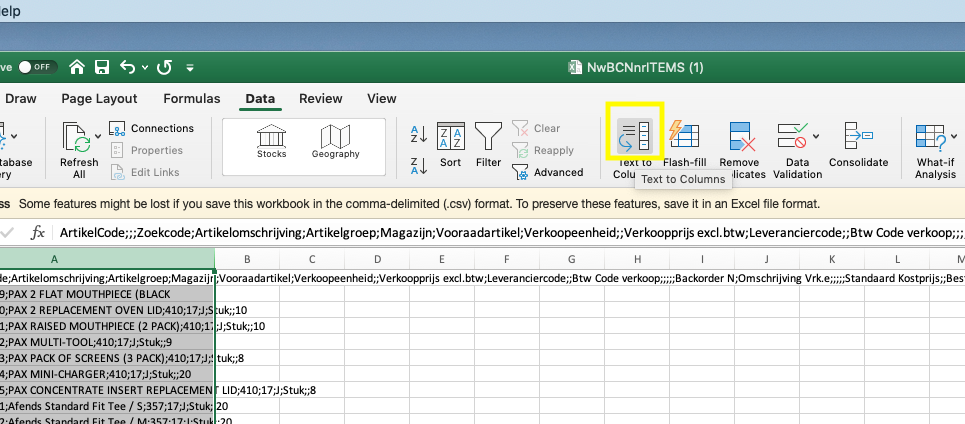965x424 pixels.
Task: Select column G header
Action: pyautogui.click(x=572, y=259)
